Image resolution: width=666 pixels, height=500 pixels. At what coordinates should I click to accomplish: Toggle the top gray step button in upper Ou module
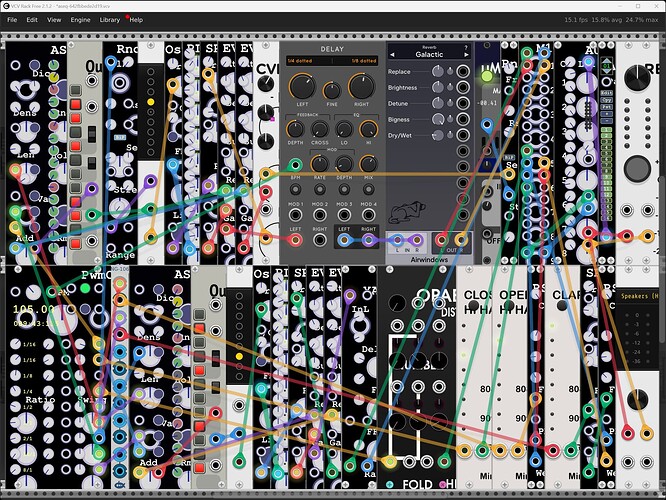pos(75,90)
